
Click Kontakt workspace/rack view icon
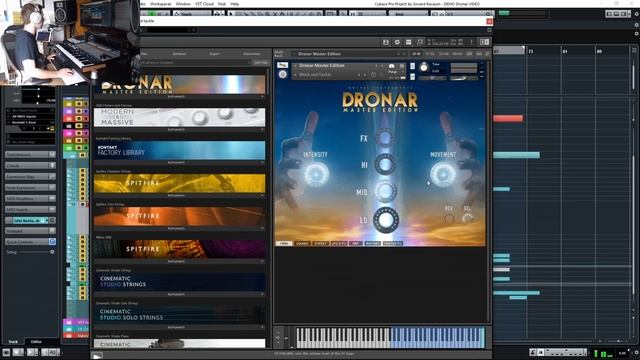pyautogui.click(x=409, y=42)
